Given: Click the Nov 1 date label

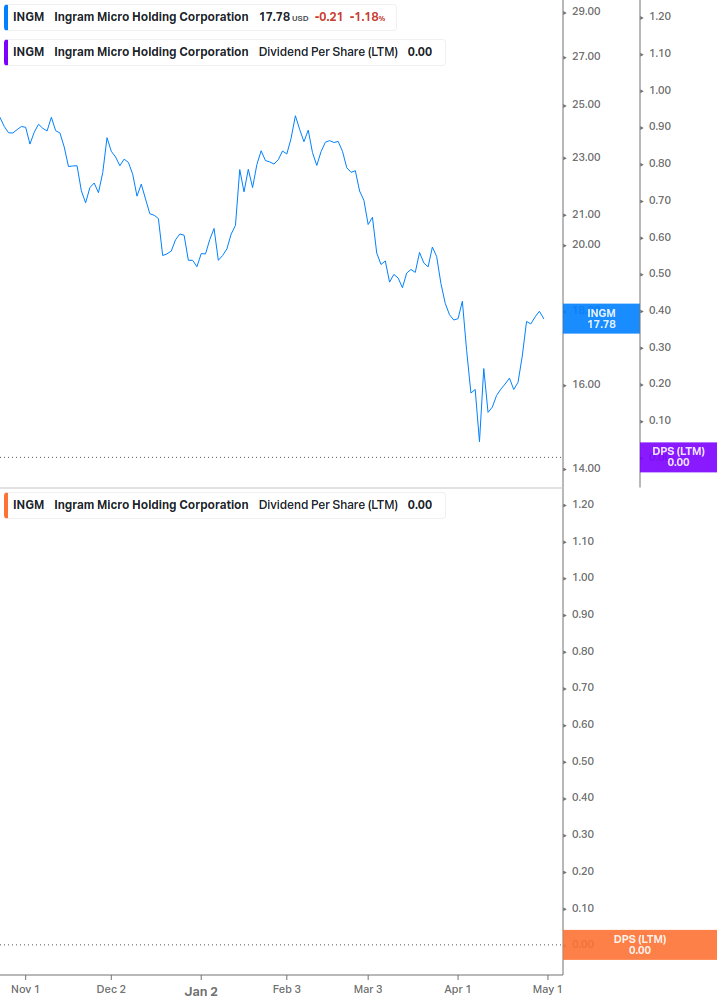Looking at the screenshot, I should pos(26,990).
